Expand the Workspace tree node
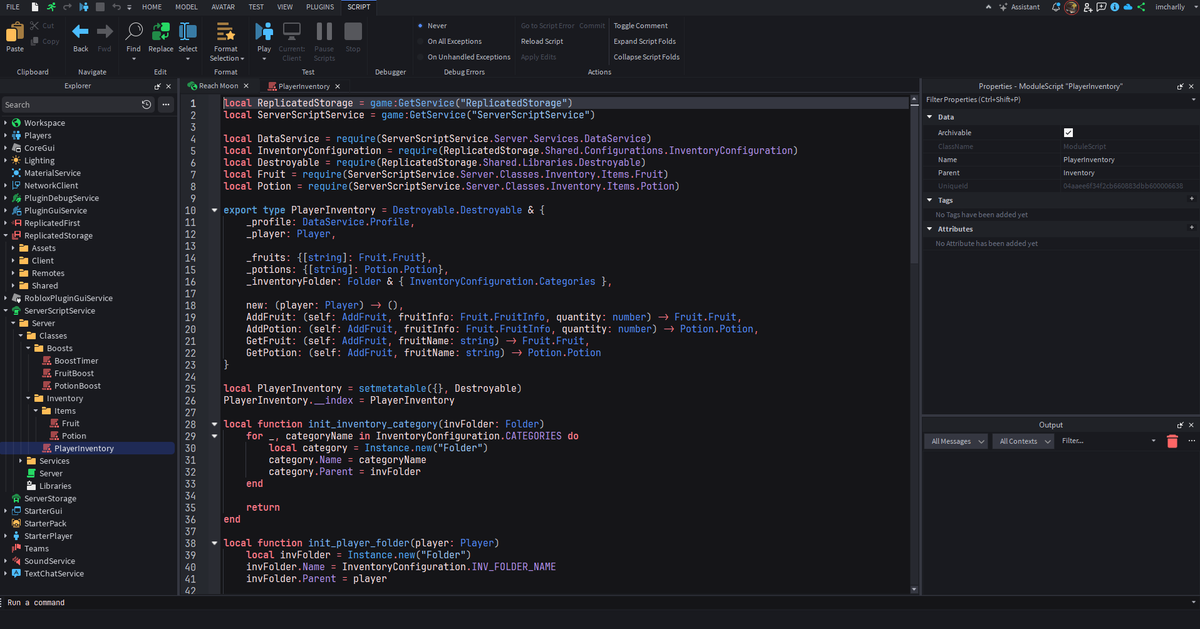The height and width of the screenshot is (629, 1200). pos(5,123)
